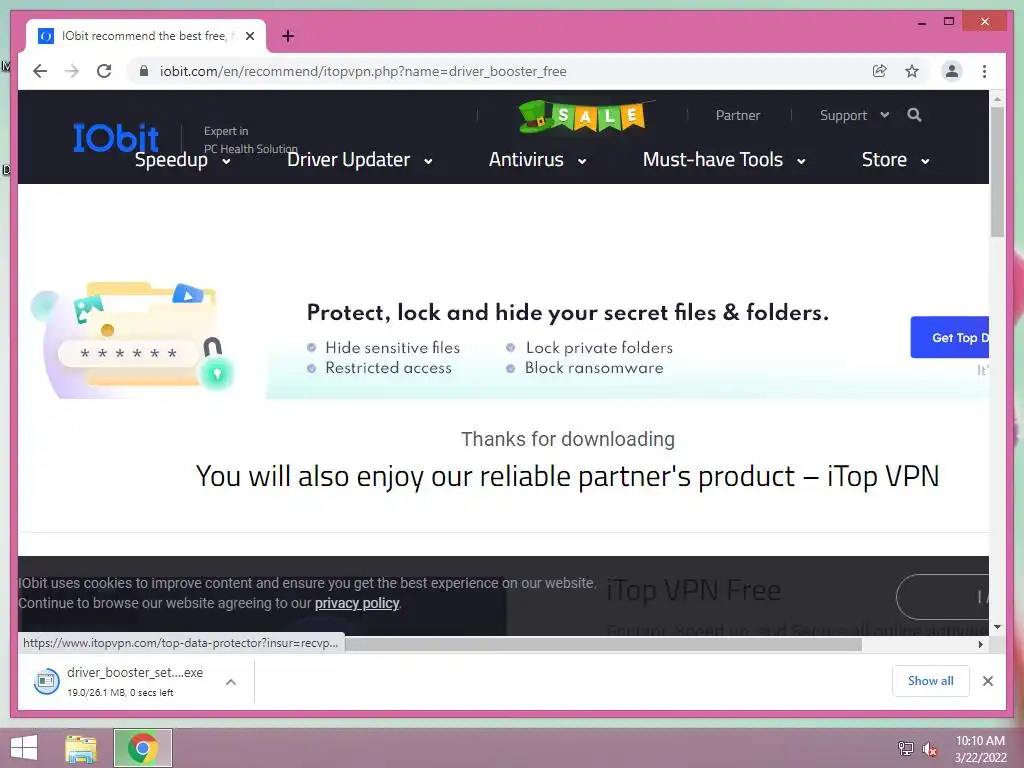Open the Support dropdown
The height and width of the screenshot is (768, 1024).
[x=854, y=116]
